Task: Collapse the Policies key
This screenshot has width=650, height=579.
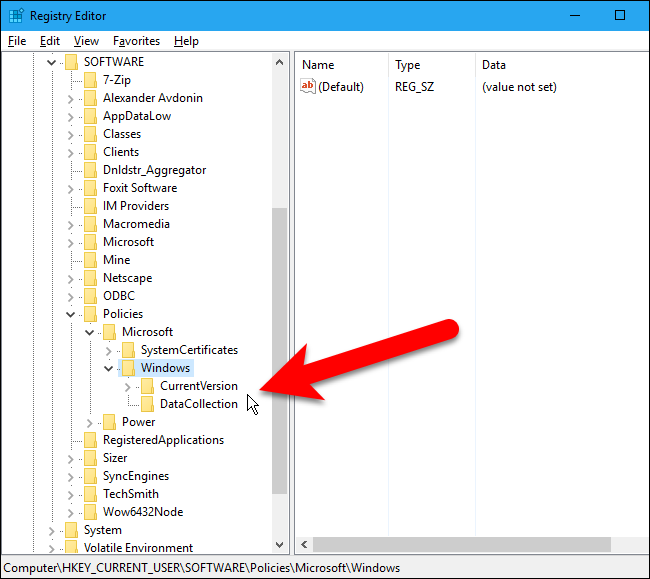Action: [x=70, y=315]
